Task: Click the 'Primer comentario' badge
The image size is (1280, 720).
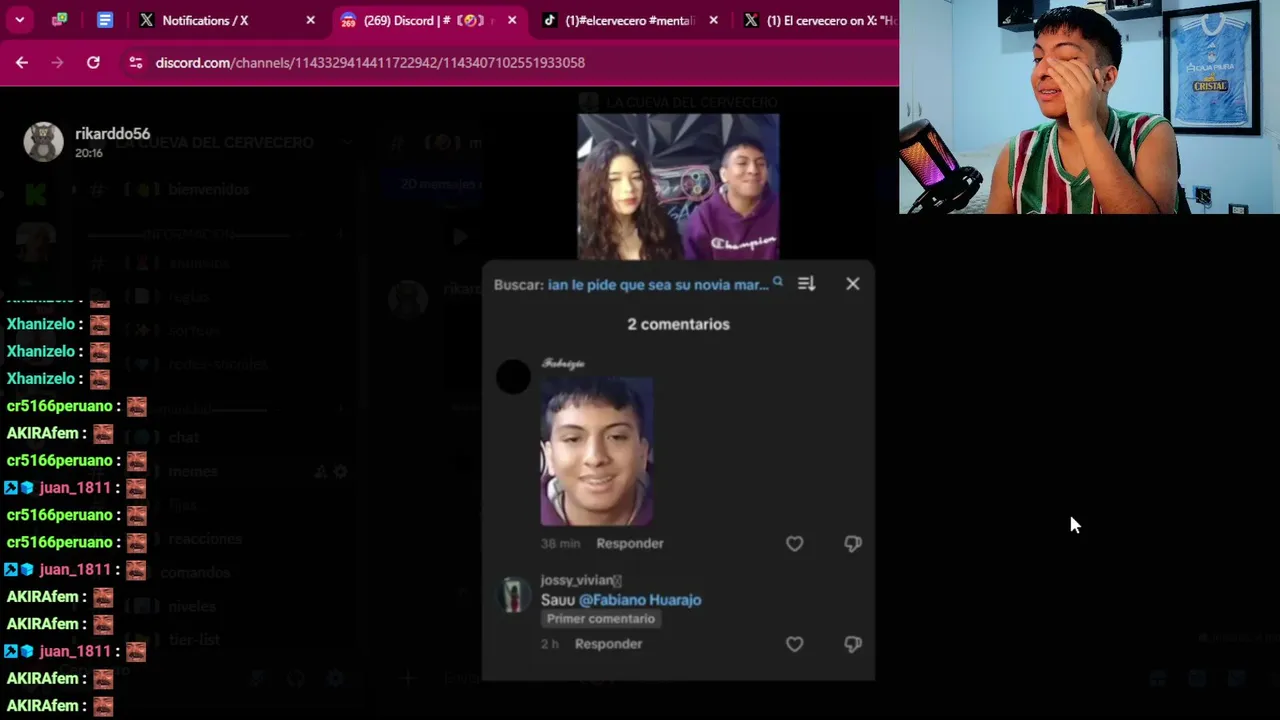Action: point(601,619)
